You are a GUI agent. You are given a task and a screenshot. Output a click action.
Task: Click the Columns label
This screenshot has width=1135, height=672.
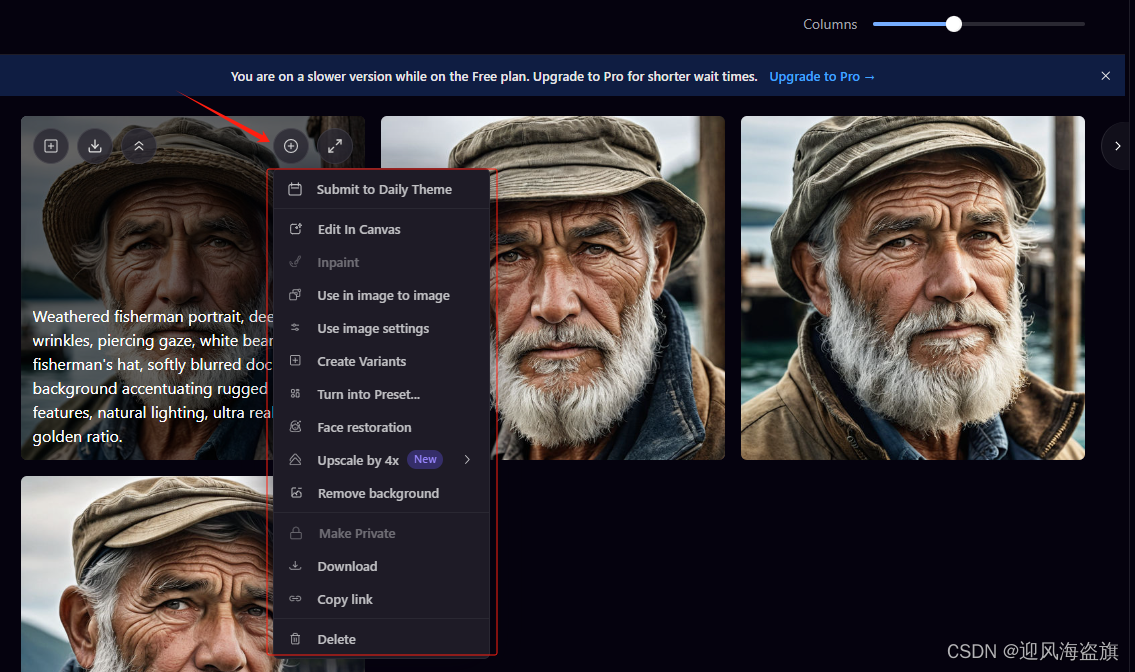[830, 24]
